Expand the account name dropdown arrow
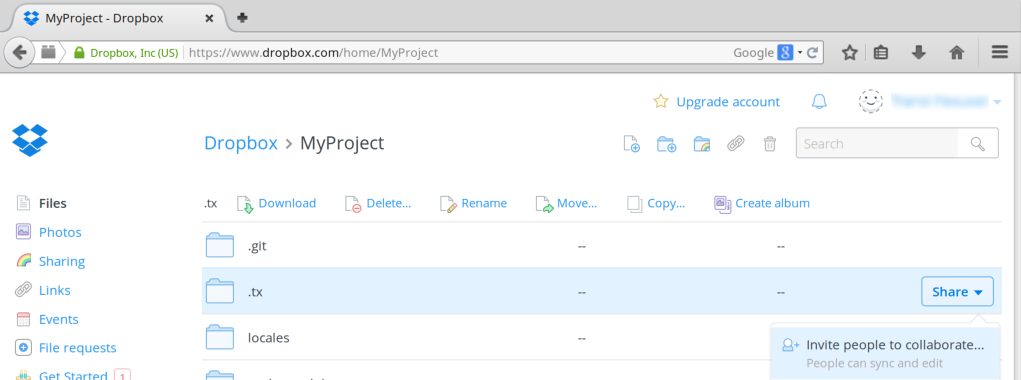This screenshot has height=380, width=1021. [997, 102]
